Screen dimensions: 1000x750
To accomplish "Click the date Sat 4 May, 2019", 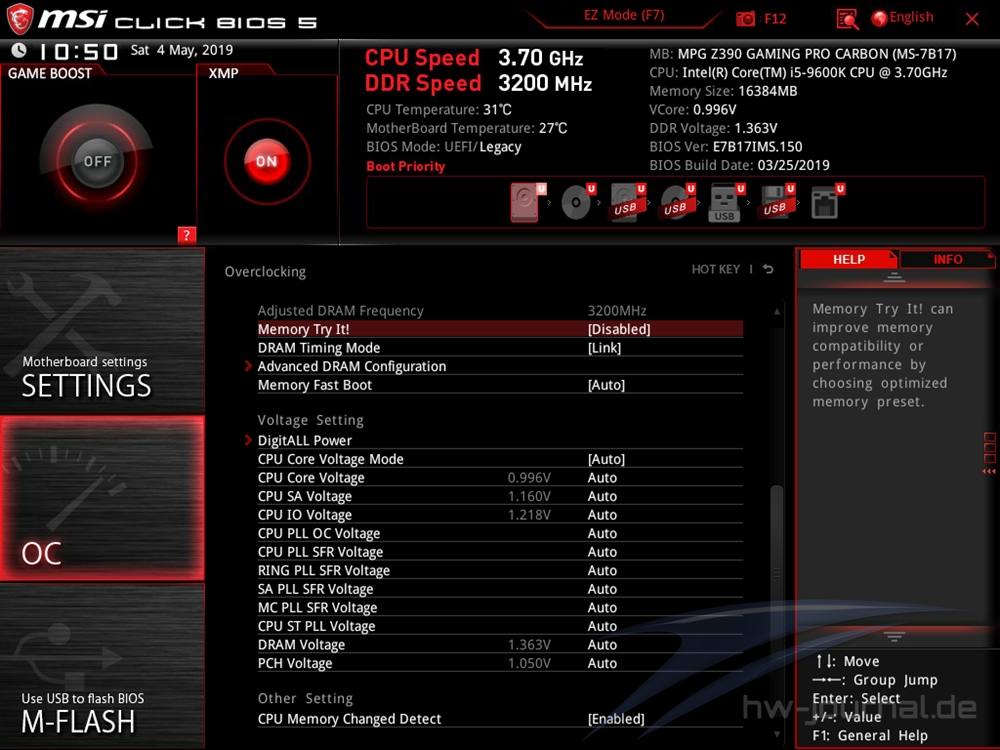I will click(182, 50).
